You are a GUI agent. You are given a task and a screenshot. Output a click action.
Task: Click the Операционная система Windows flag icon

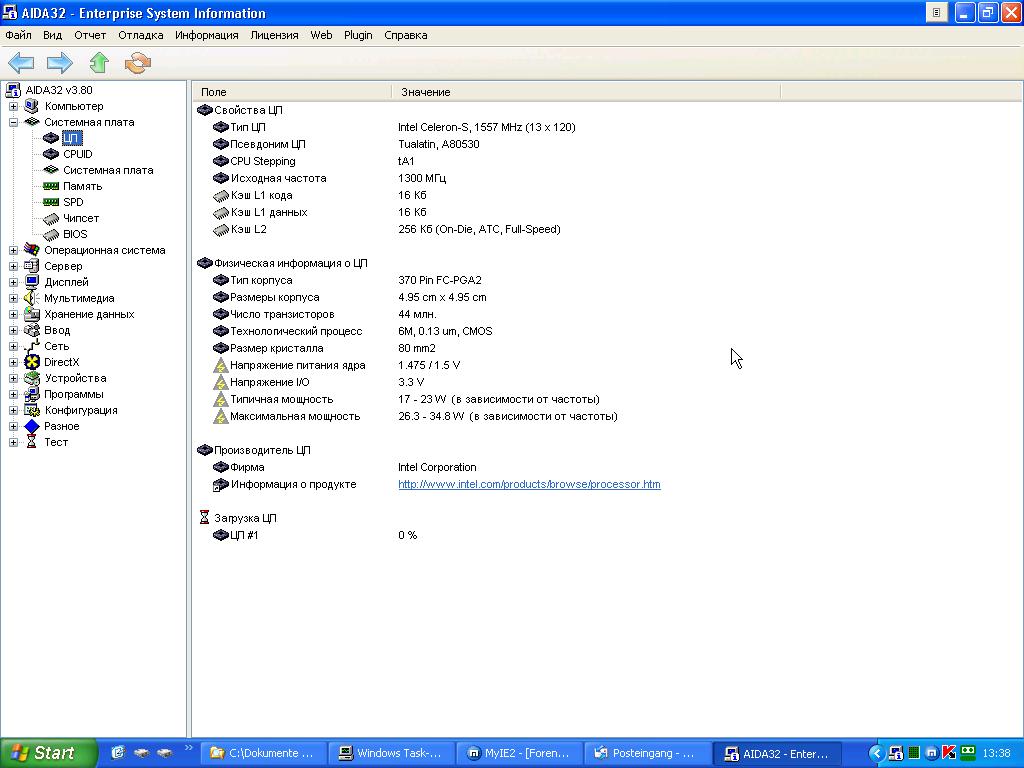coord(31,249)
